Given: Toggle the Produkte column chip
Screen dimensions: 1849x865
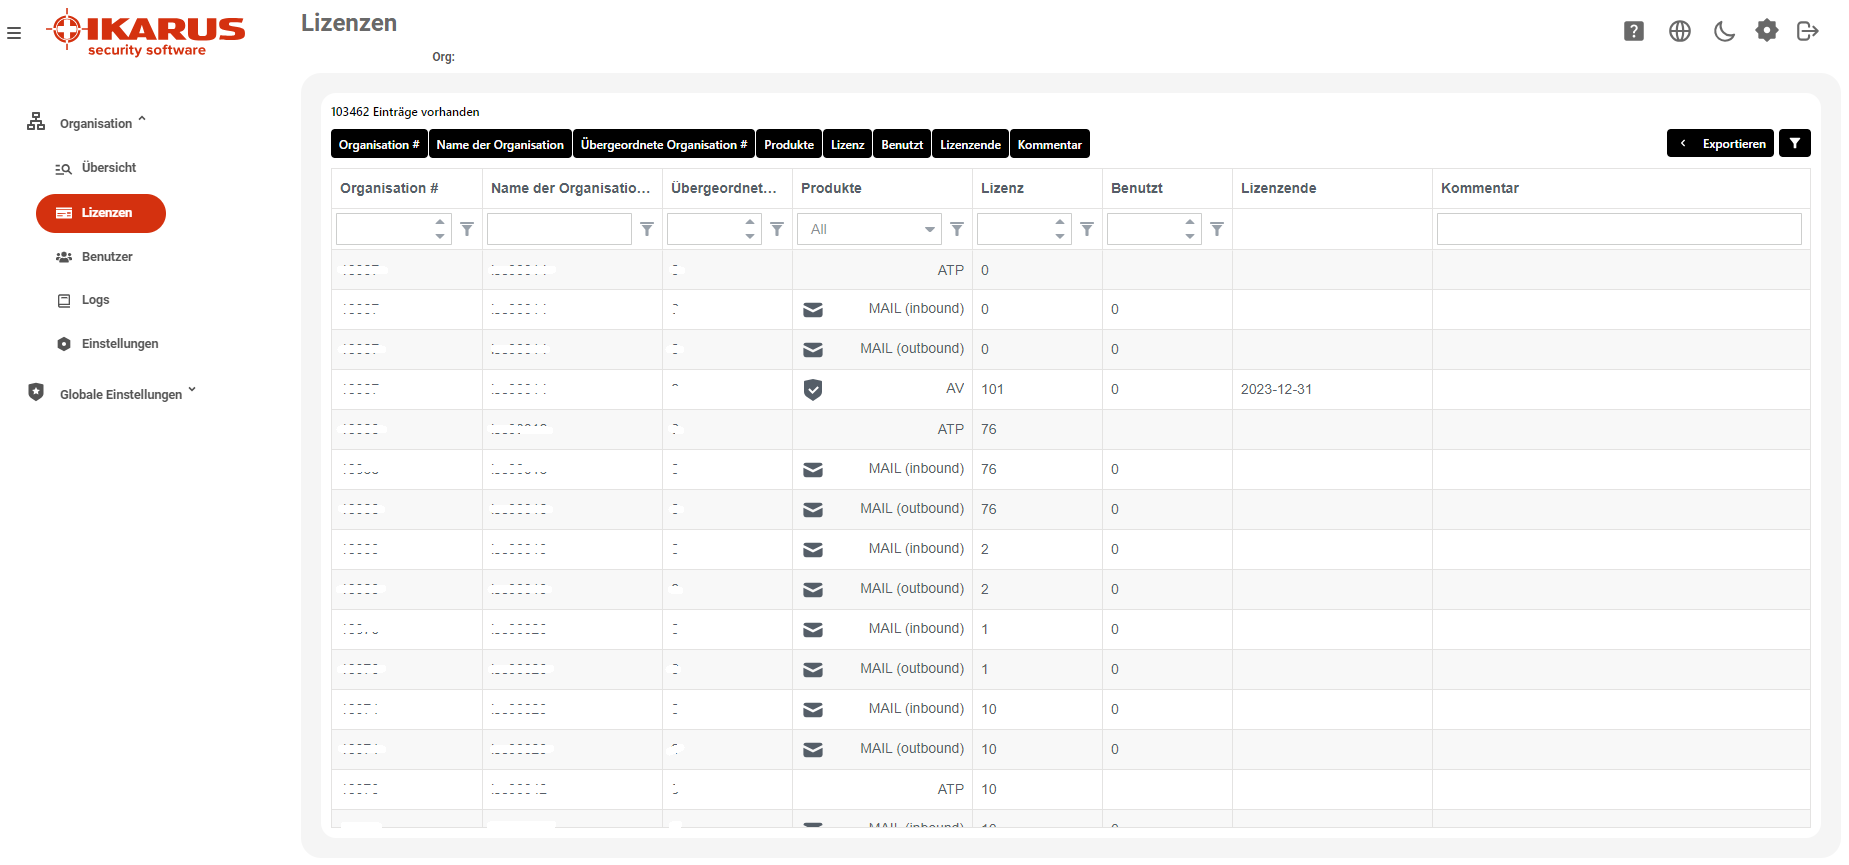Looking at the screenshot, I should (x=789, y=144).
